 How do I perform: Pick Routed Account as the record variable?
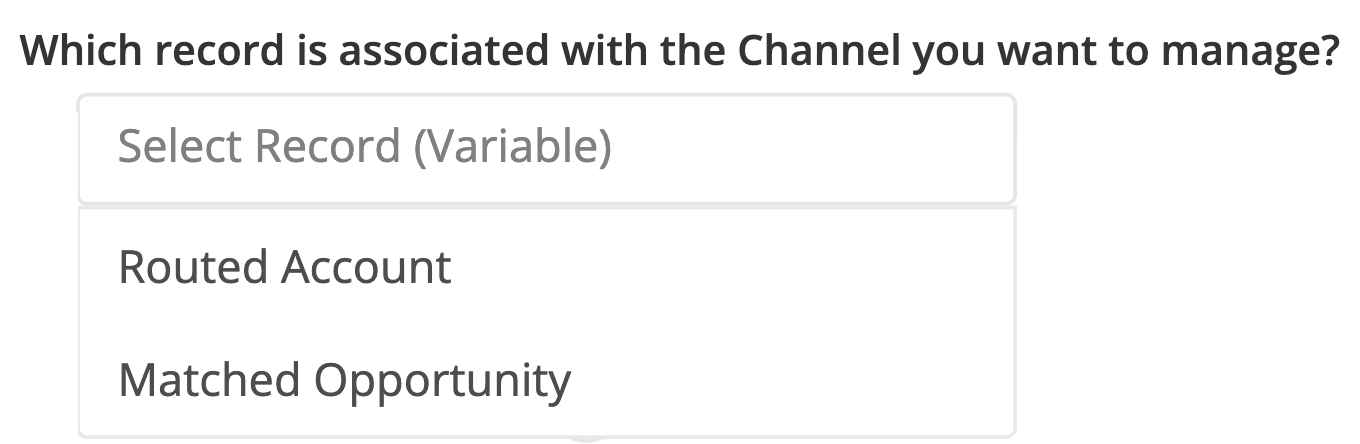click(285, 268)
